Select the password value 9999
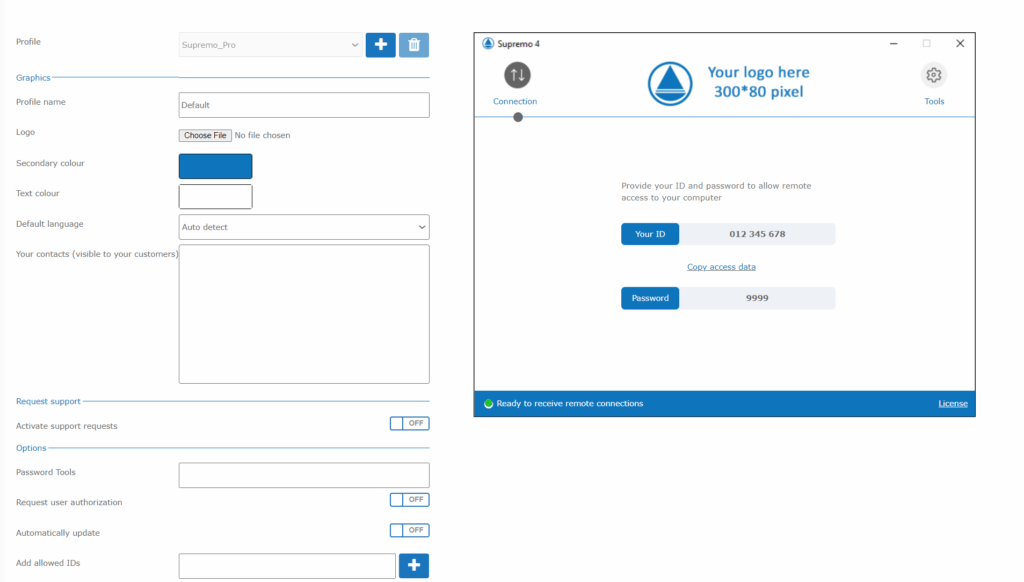The height and width of the screenshot is (582, 1024). click(x=757, y=298)
